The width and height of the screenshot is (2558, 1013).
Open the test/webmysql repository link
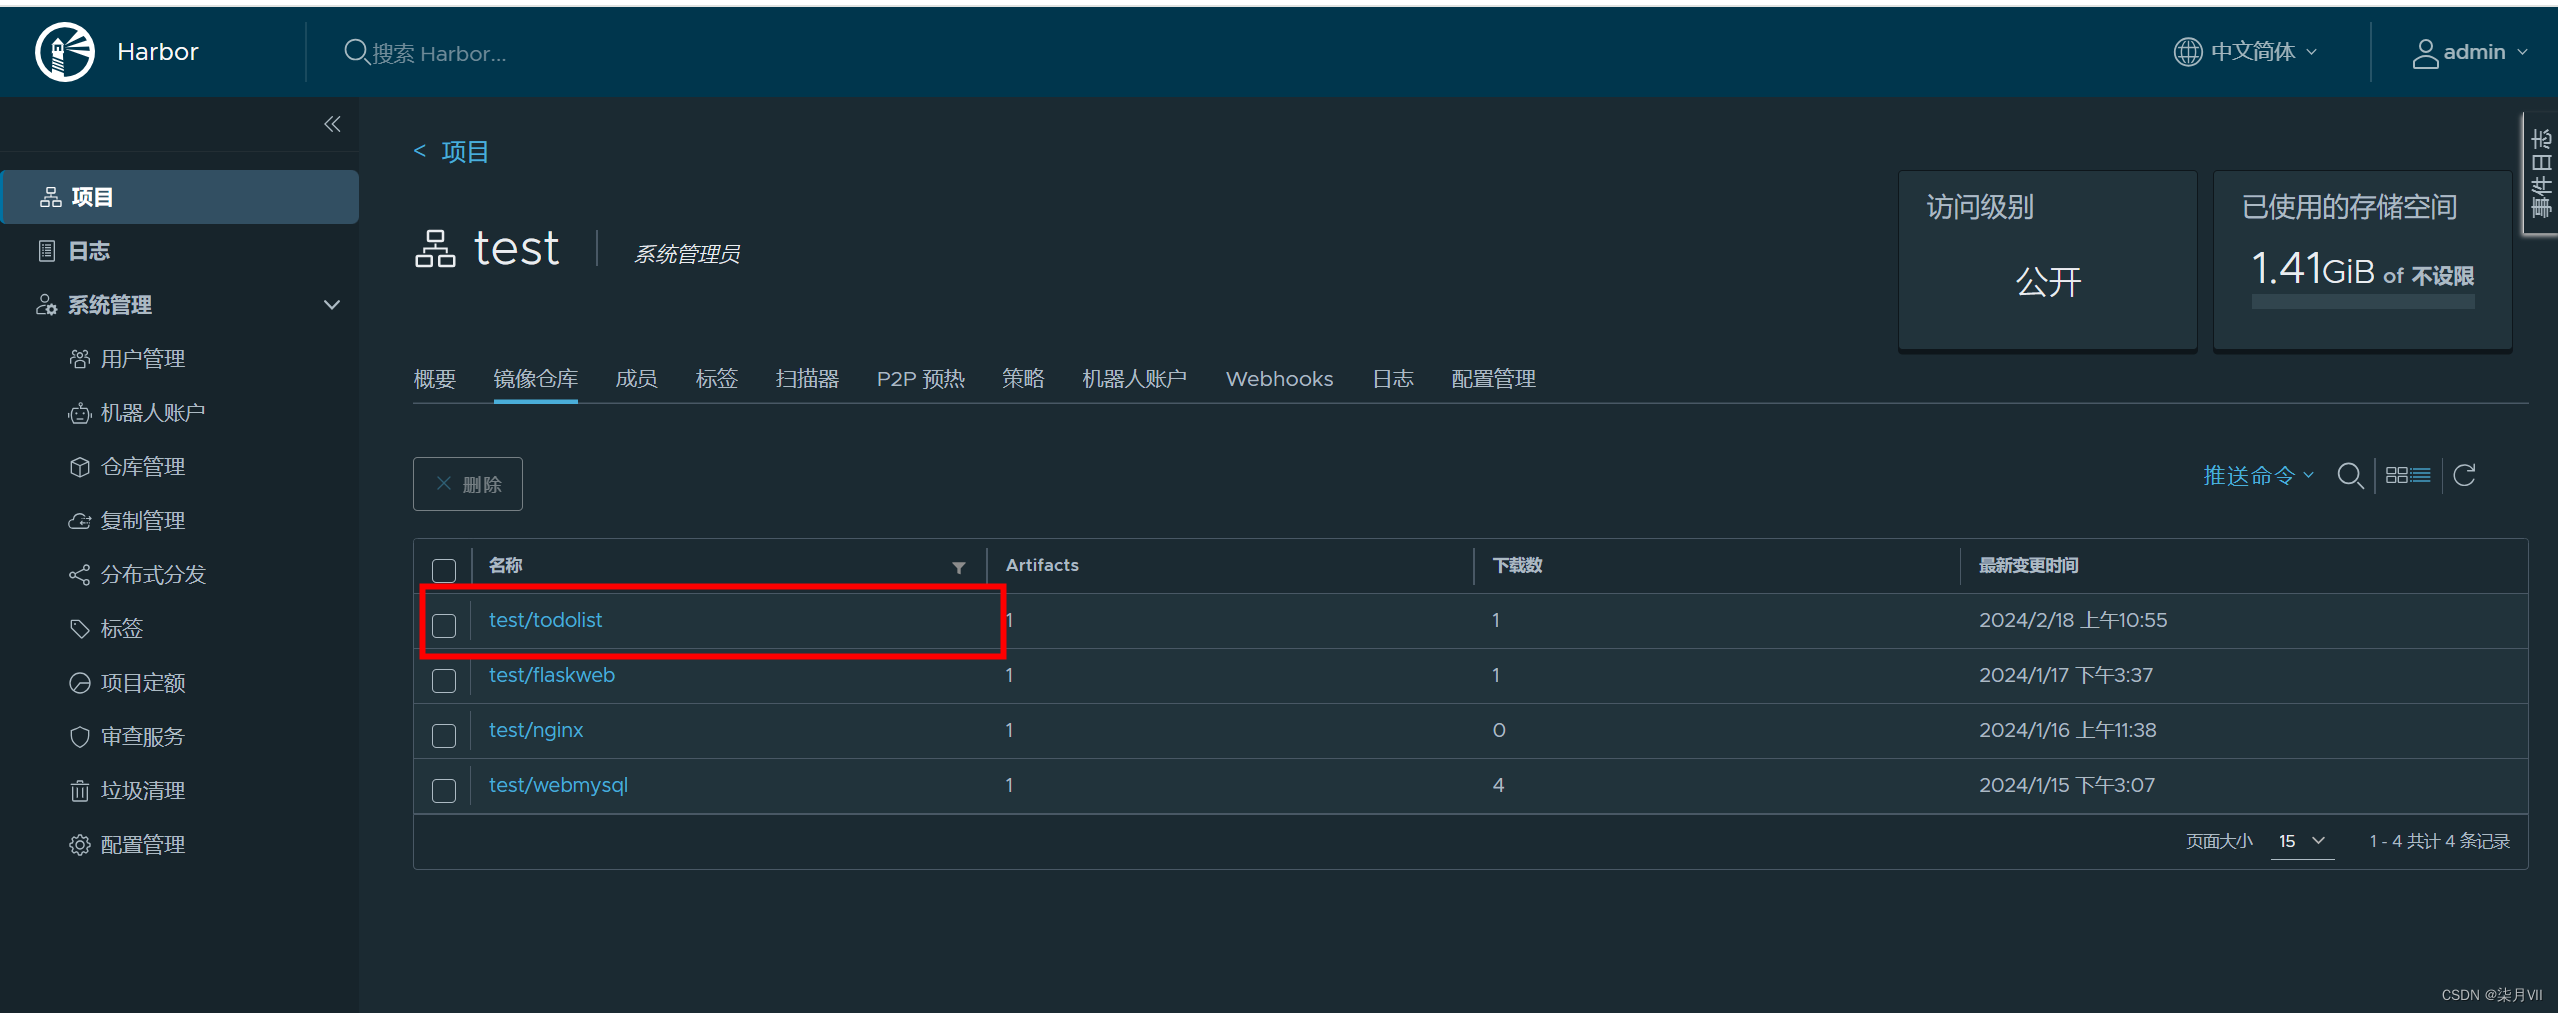[558, 785]
